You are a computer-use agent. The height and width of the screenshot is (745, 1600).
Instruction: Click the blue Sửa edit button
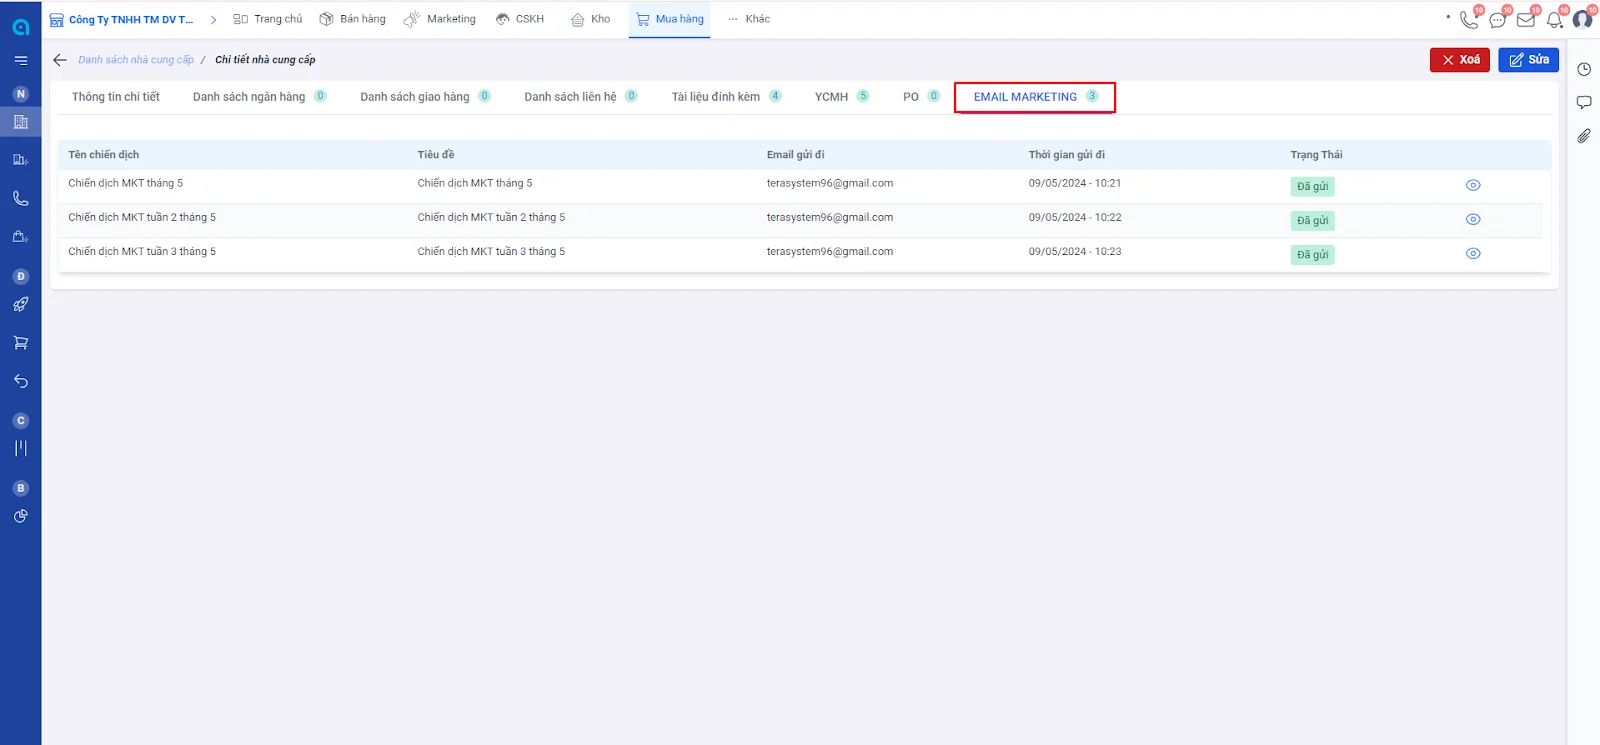point(1528,60)
